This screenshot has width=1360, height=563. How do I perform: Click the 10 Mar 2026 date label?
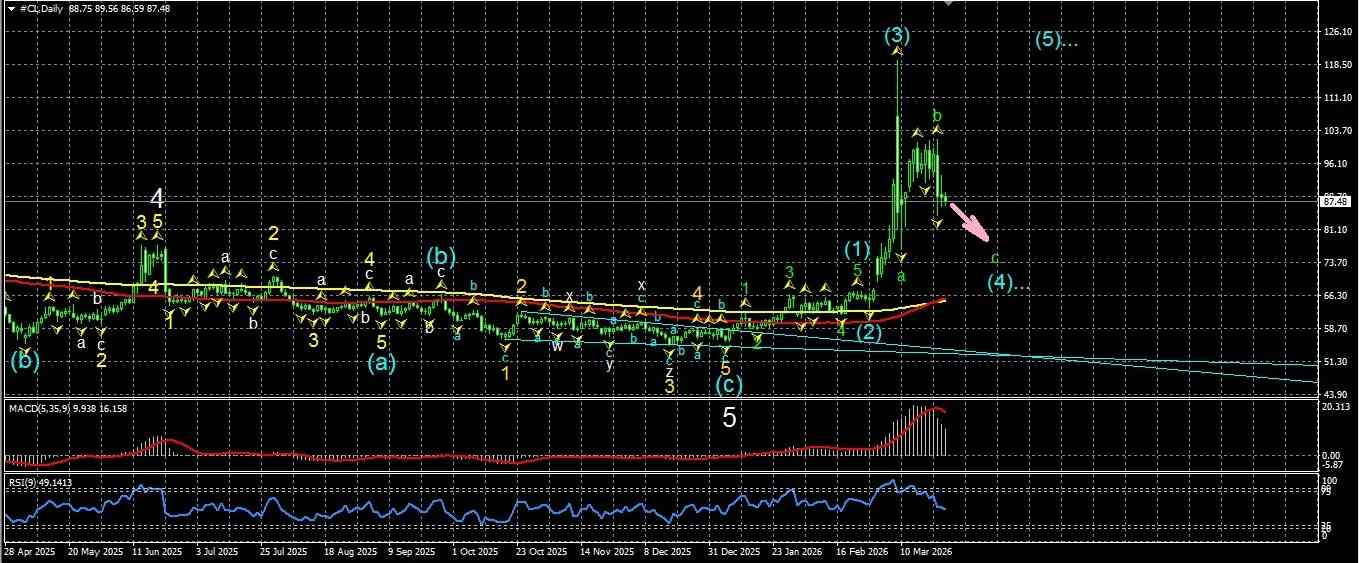(x=926, y=551)
